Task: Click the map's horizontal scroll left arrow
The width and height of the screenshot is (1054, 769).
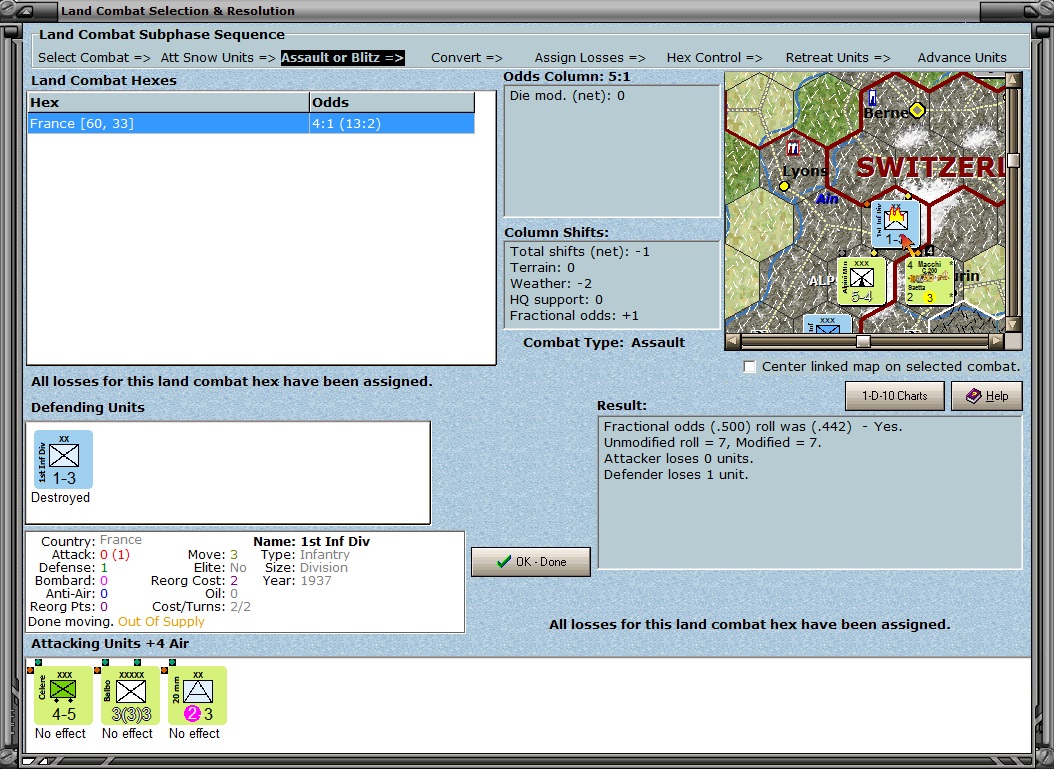Action: pos(733,341)
